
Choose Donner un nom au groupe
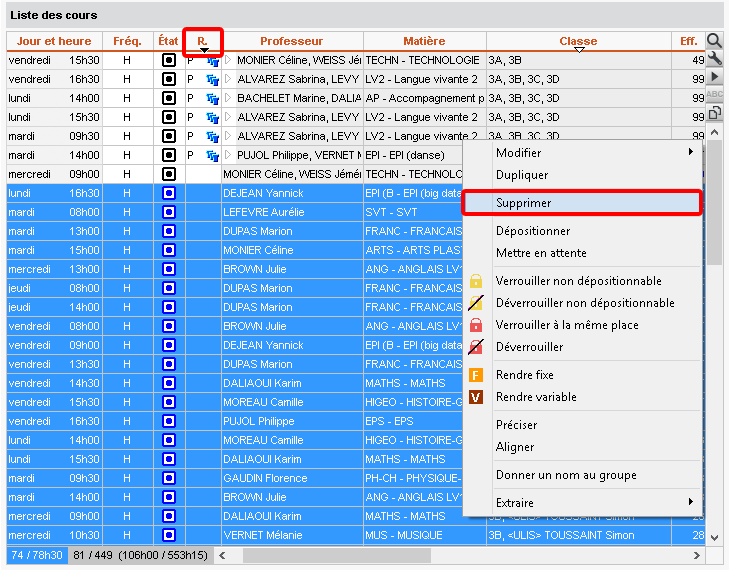(x=582, y=475)
